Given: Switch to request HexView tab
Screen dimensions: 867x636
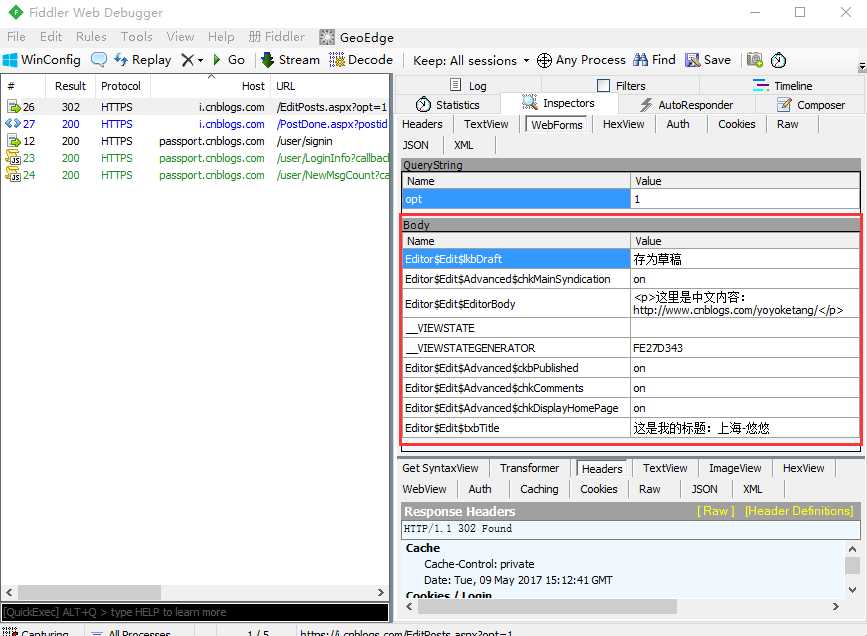Looking at the screenshot, I should click(x=623, y=124).
